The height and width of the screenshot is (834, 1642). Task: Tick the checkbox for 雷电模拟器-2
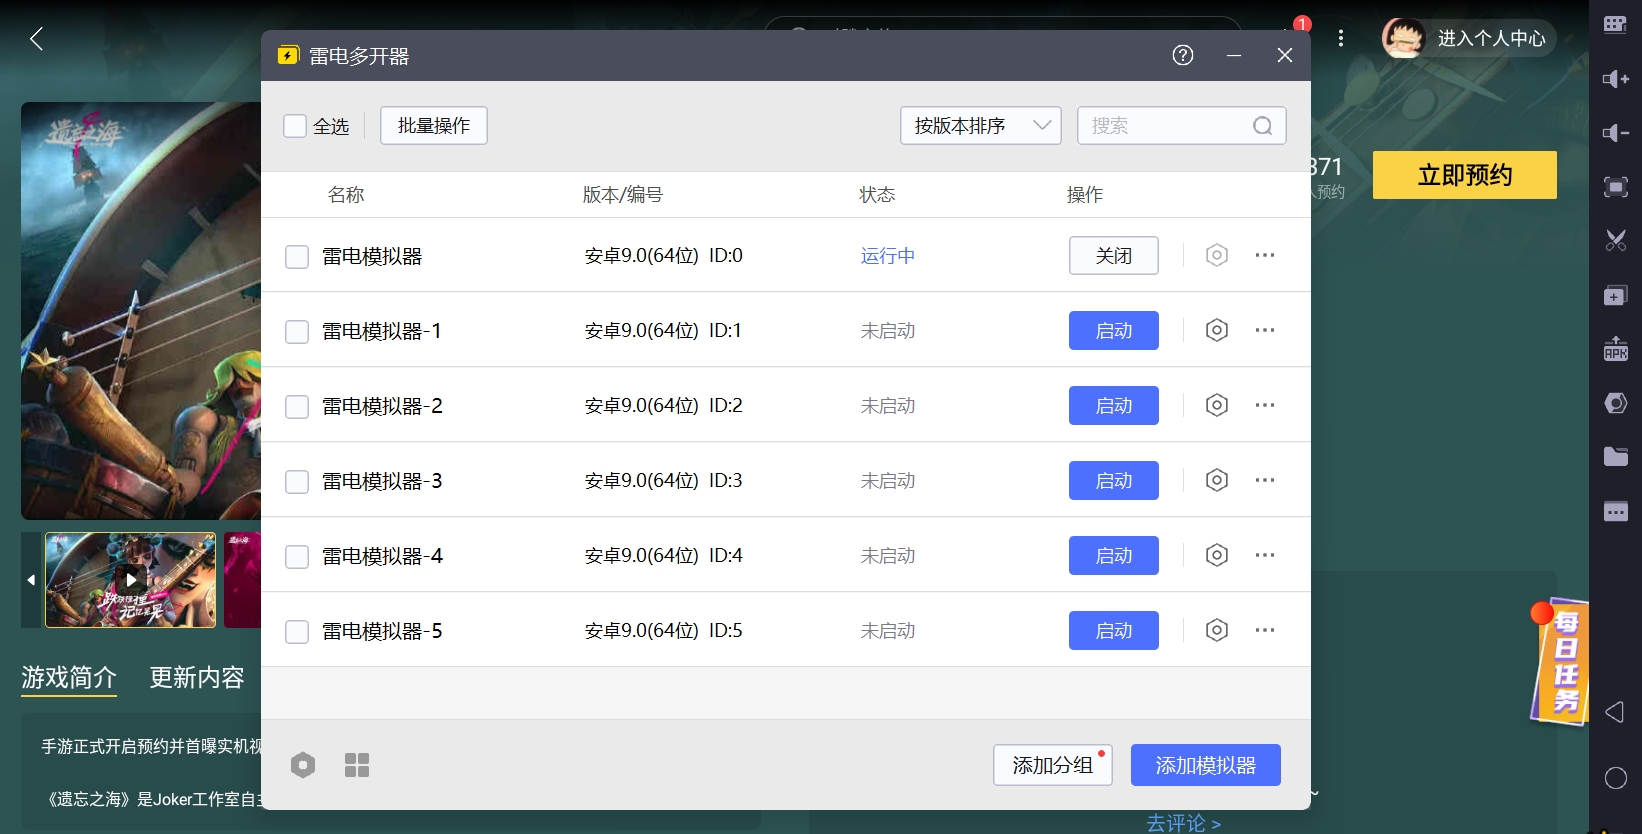(x=297, y=406)
